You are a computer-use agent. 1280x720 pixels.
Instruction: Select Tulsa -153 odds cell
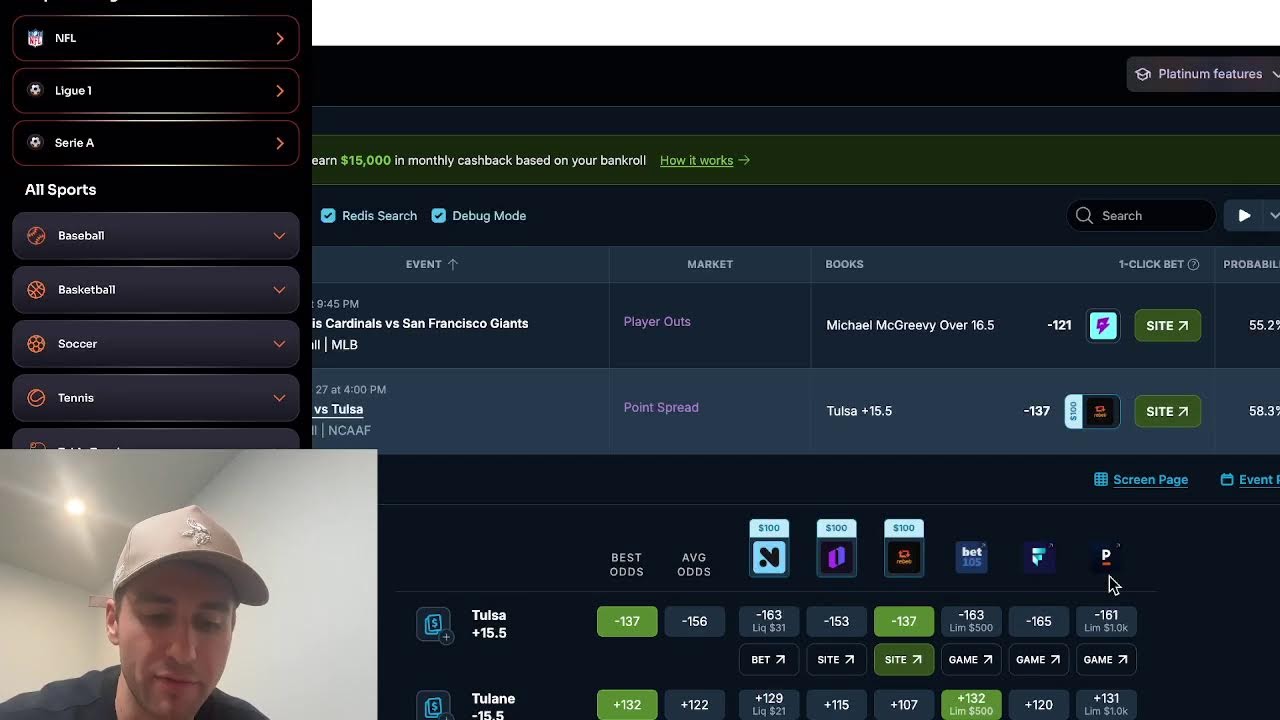coord(836,621)
